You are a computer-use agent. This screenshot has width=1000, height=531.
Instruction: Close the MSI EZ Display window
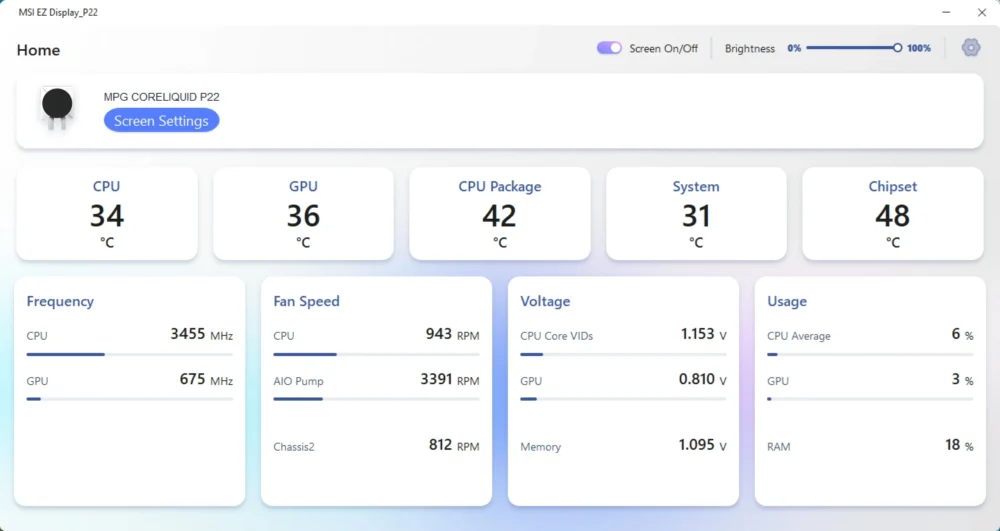pos(982,12)
